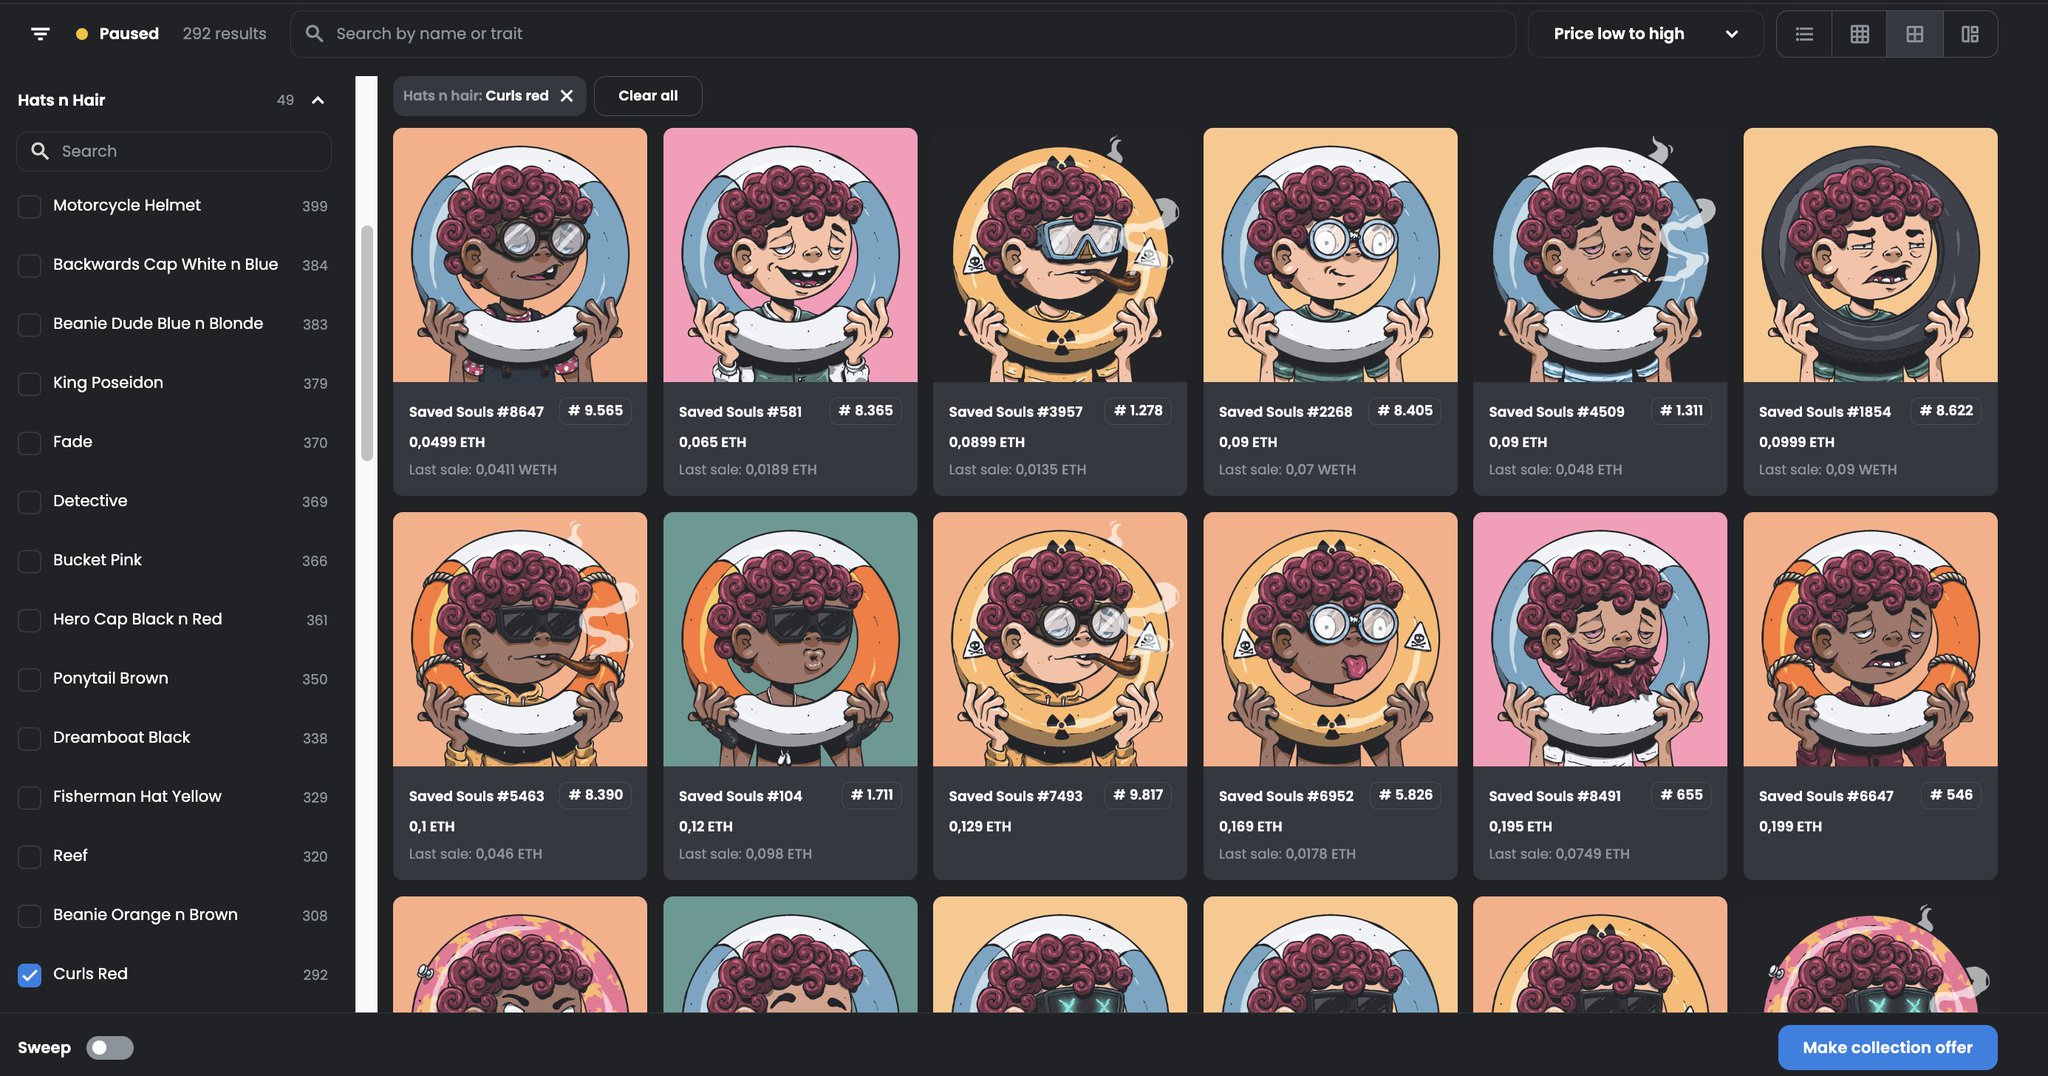Click rarity rank badge # 8.622
The width and height of the screenshot is (2048, 1076).
coord(1946,411)
